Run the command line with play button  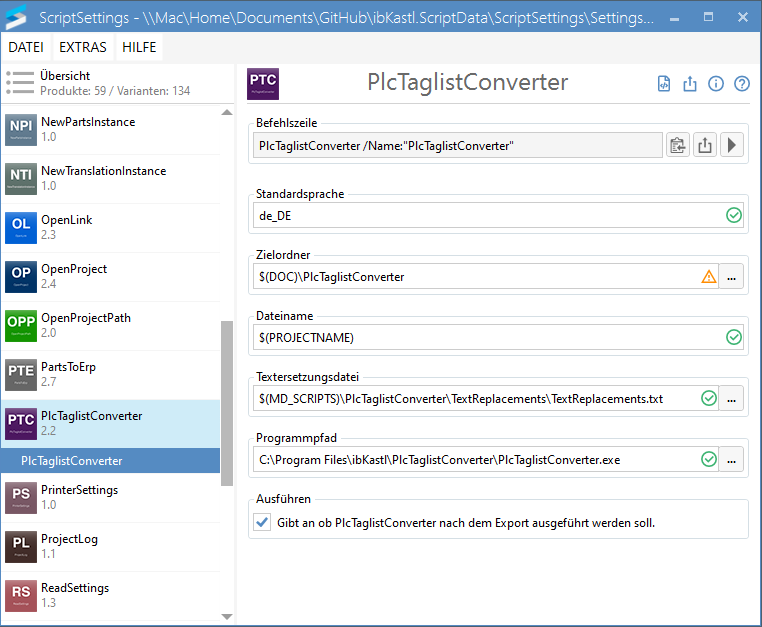732,146
